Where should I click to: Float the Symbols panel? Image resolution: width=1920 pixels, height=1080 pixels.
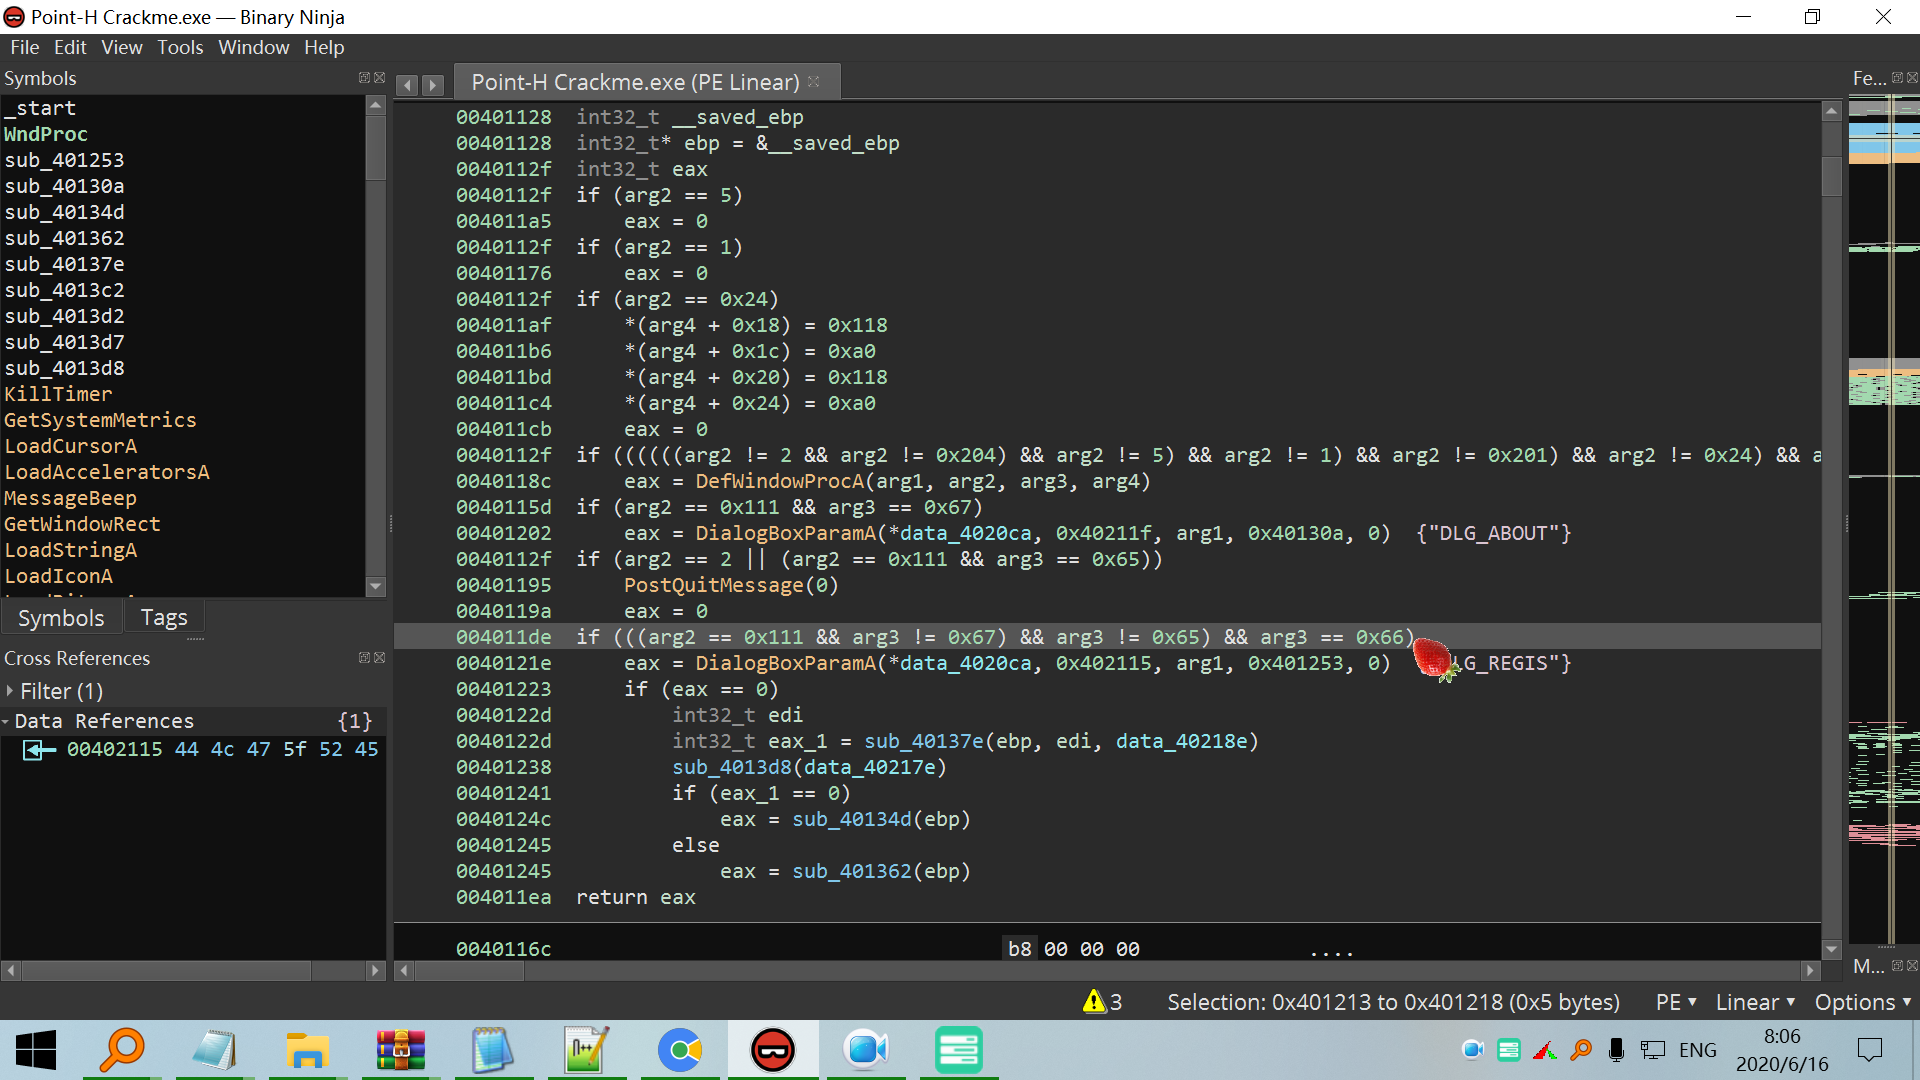364,78
